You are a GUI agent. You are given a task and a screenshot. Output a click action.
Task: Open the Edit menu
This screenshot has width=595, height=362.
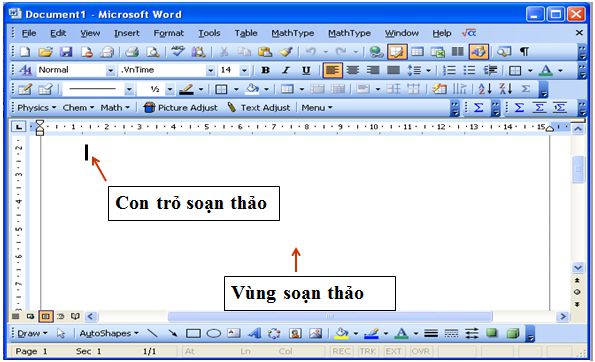coord(58,33)
